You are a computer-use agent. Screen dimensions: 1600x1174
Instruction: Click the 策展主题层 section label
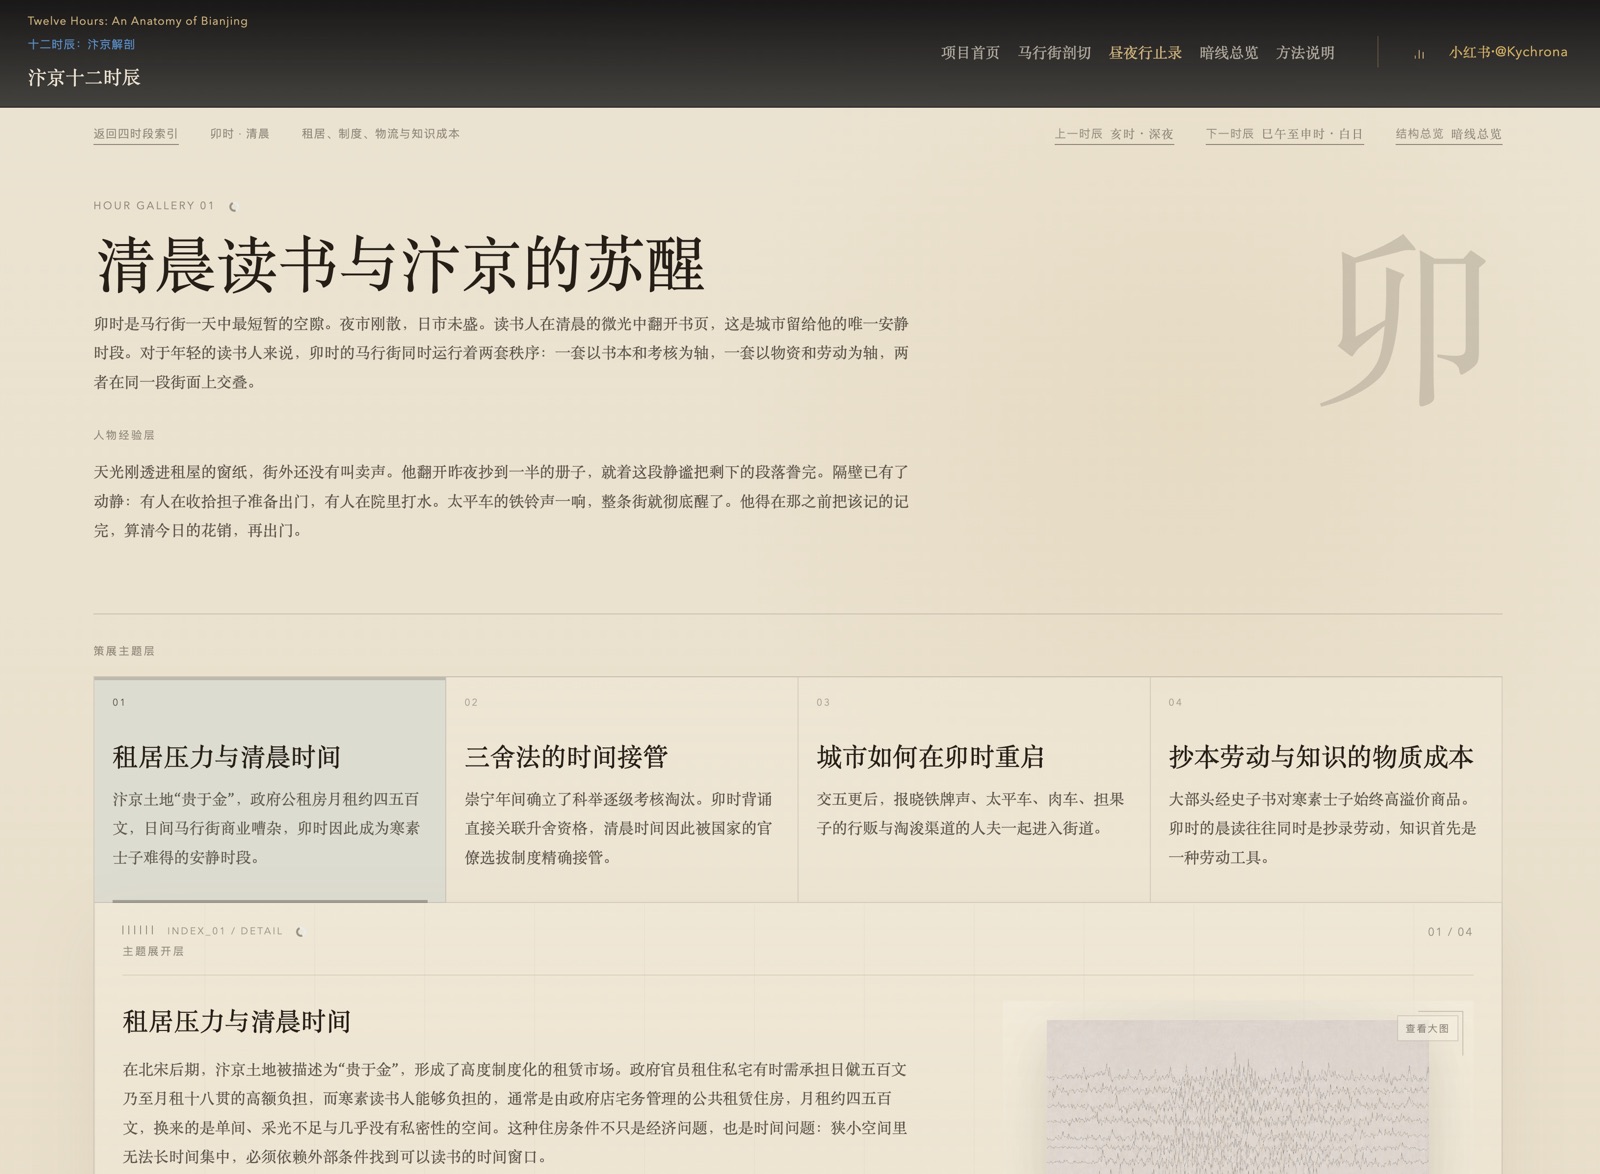click(124, 651)
